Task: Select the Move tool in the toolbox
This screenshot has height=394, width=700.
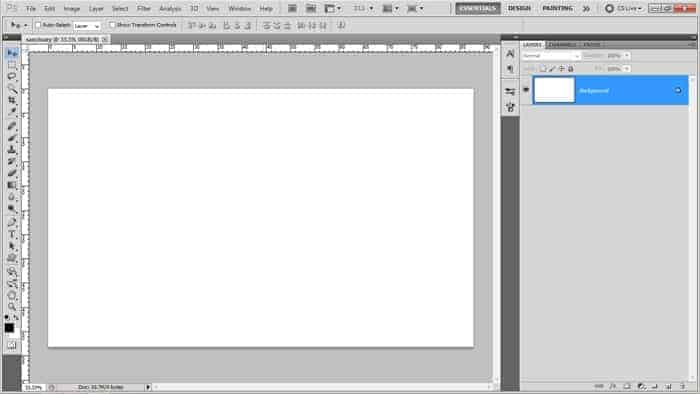Action: click(x=12, y=53)
